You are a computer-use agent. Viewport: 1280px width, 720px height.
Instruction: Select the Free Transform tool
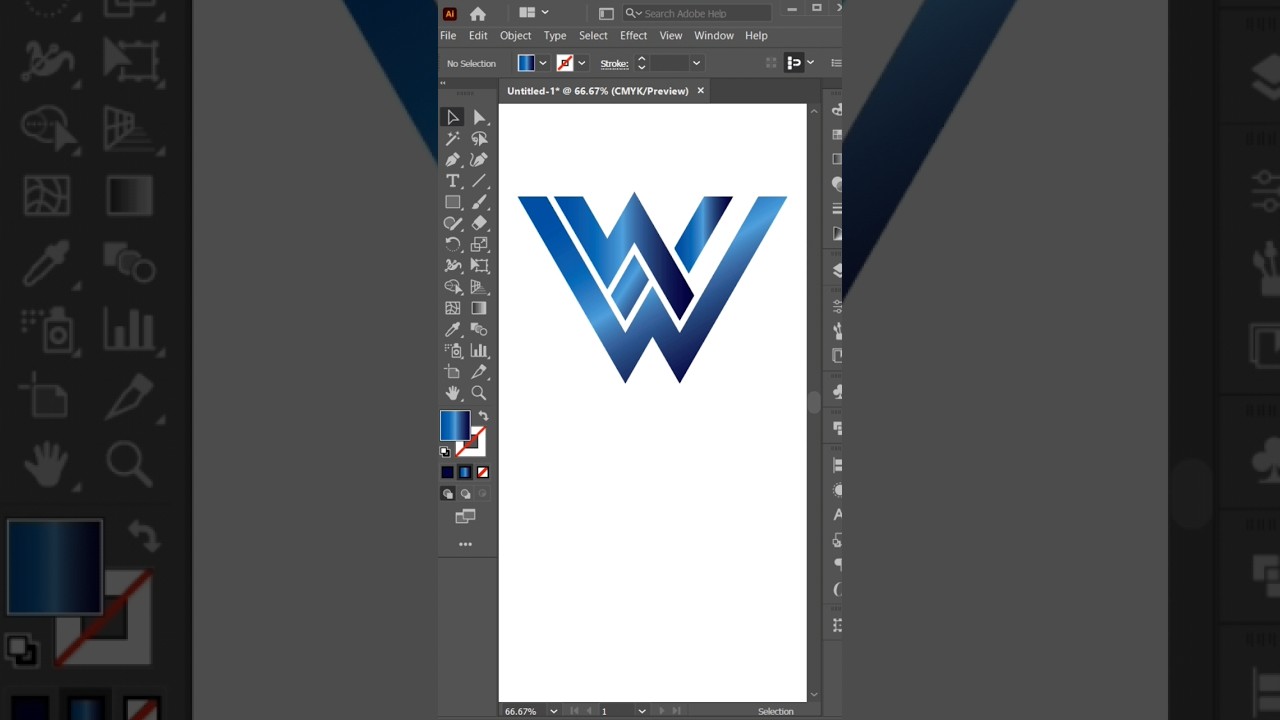[x=479, y=265]
